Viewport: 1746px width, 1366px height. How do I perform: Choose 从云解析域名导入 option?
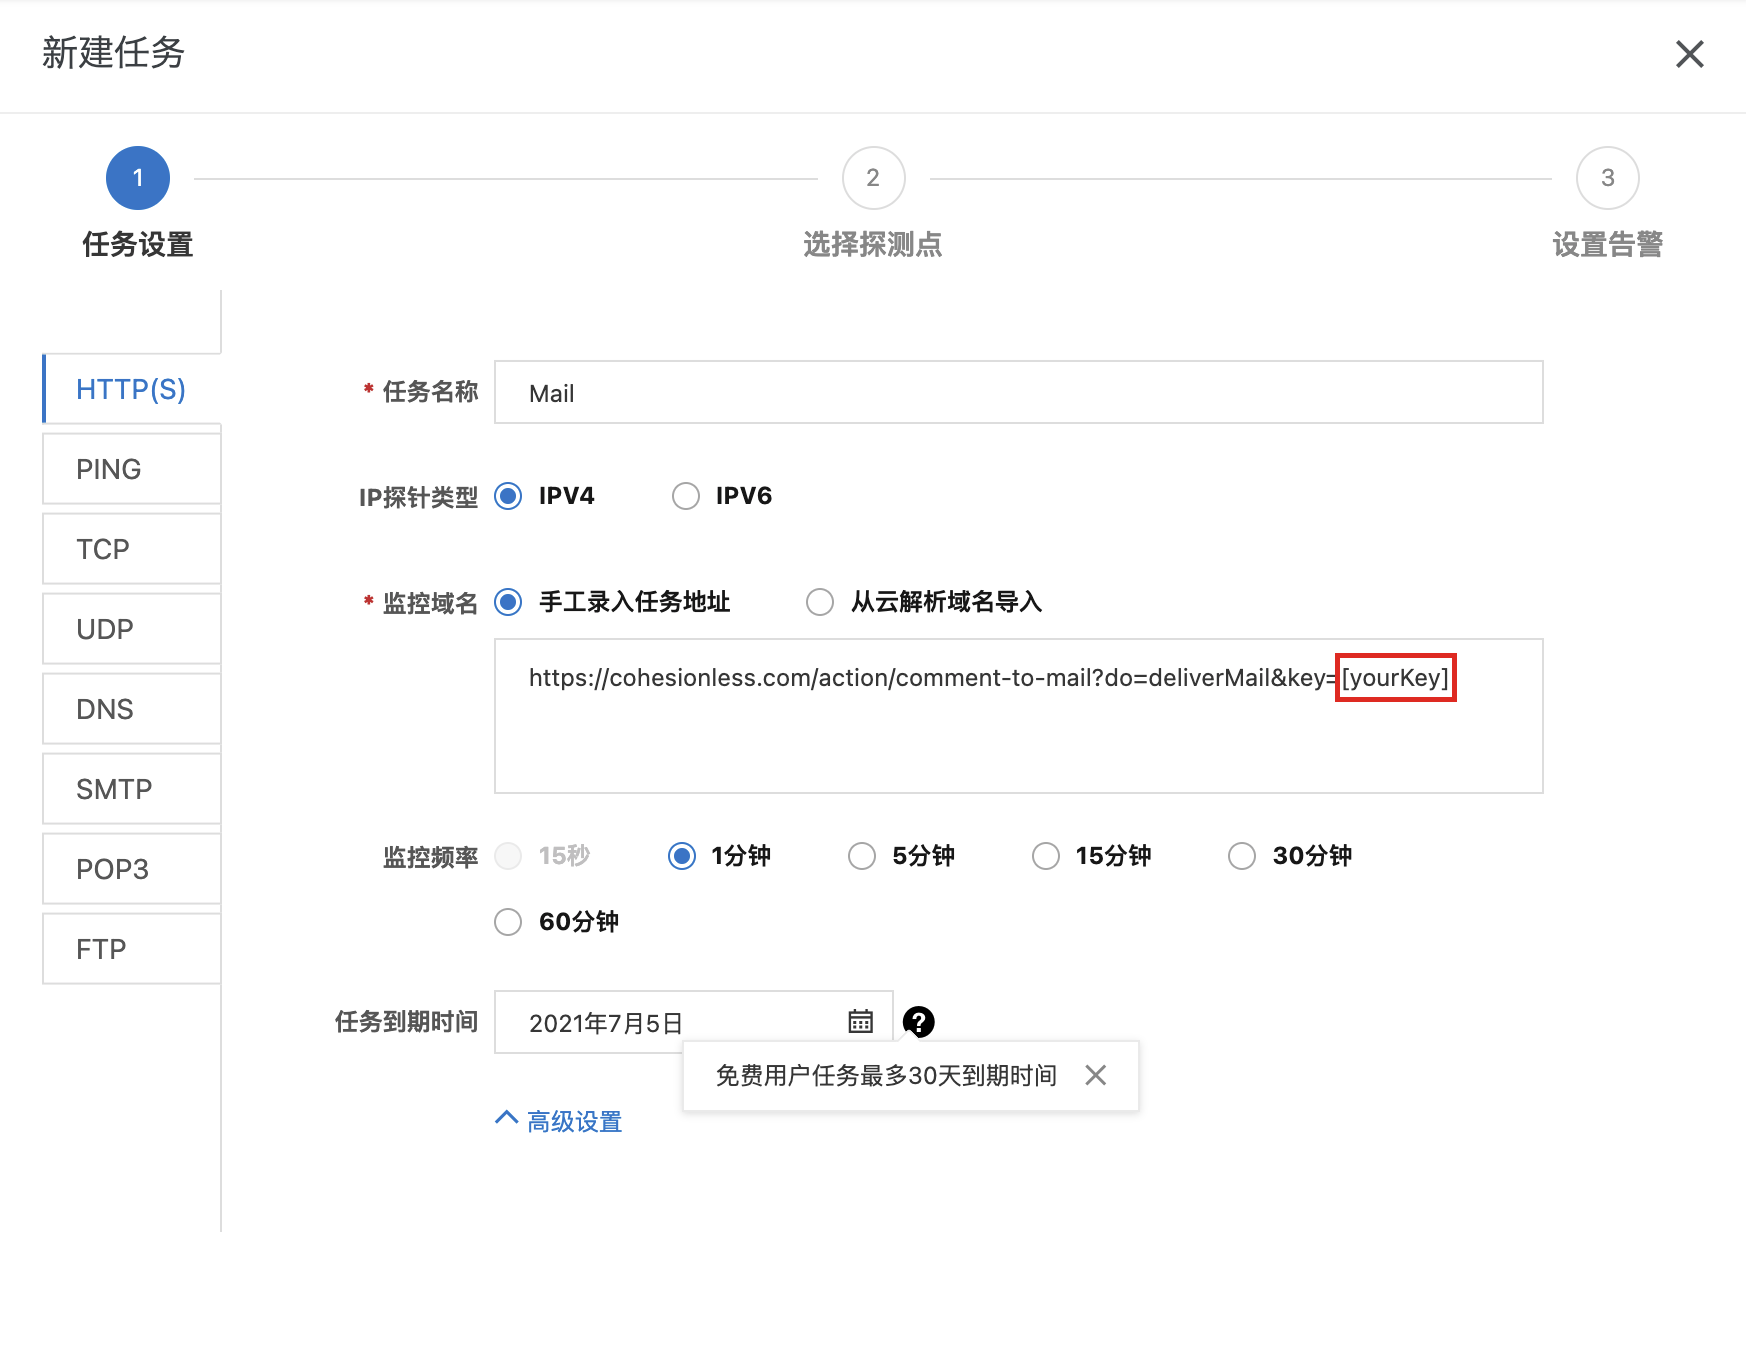820,602
